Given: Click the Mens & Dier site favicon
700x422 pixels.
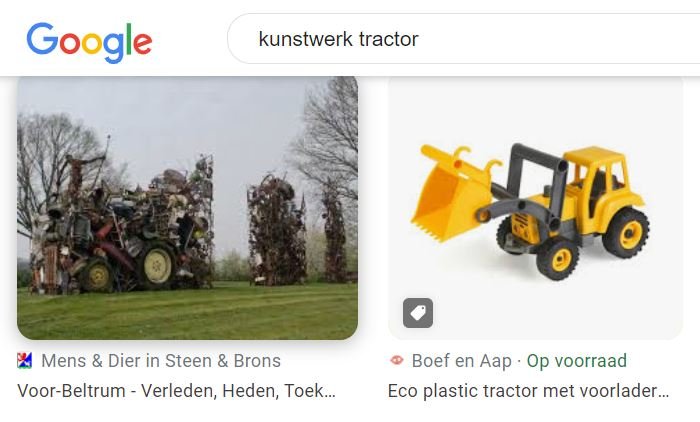Looking at the screenshot, I should (x=25, y=360).
